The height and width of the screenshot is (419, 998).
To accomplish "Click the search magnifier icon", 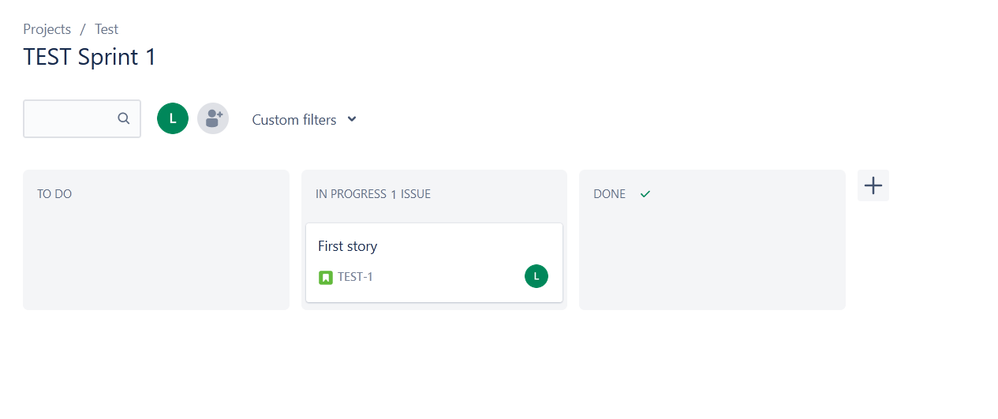I will click(123, 118).
